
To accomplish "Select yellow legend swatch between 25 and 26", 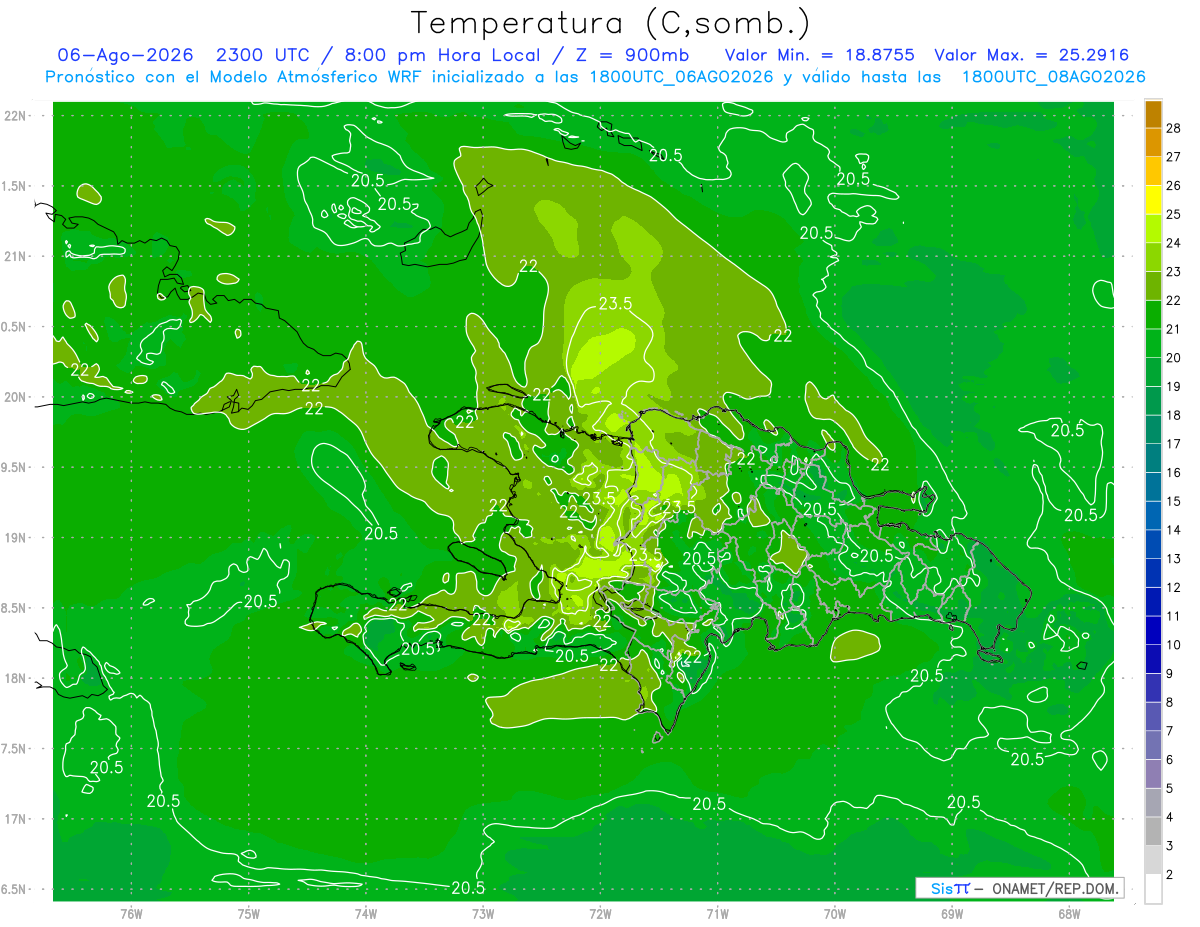I will tap(1153, 200).
